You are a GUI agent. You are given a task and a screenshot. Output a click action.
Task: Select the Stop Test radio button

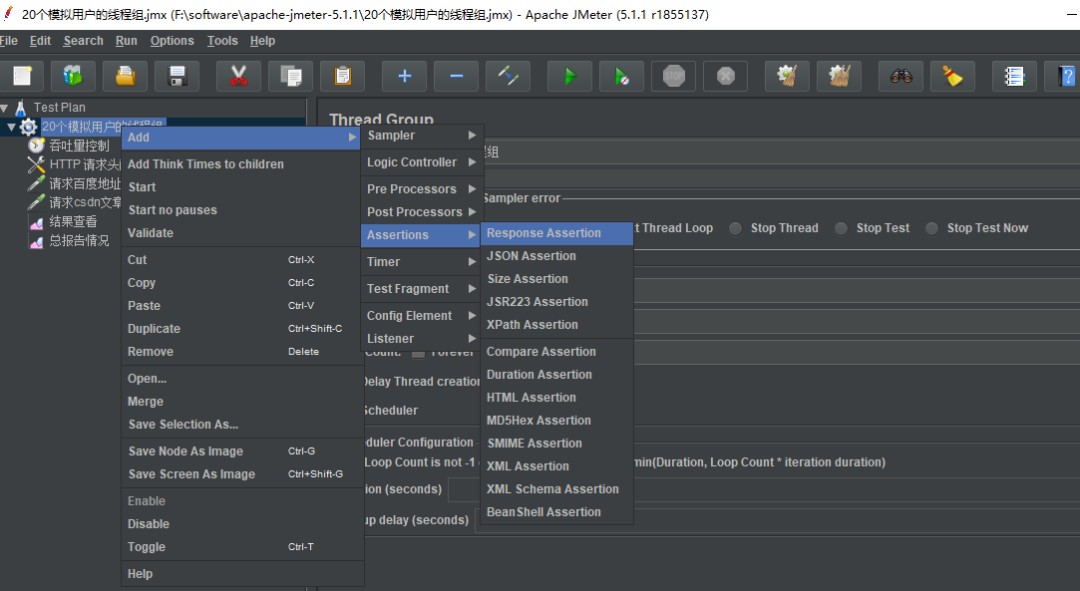pyautogui.click(x=841, y=228)
